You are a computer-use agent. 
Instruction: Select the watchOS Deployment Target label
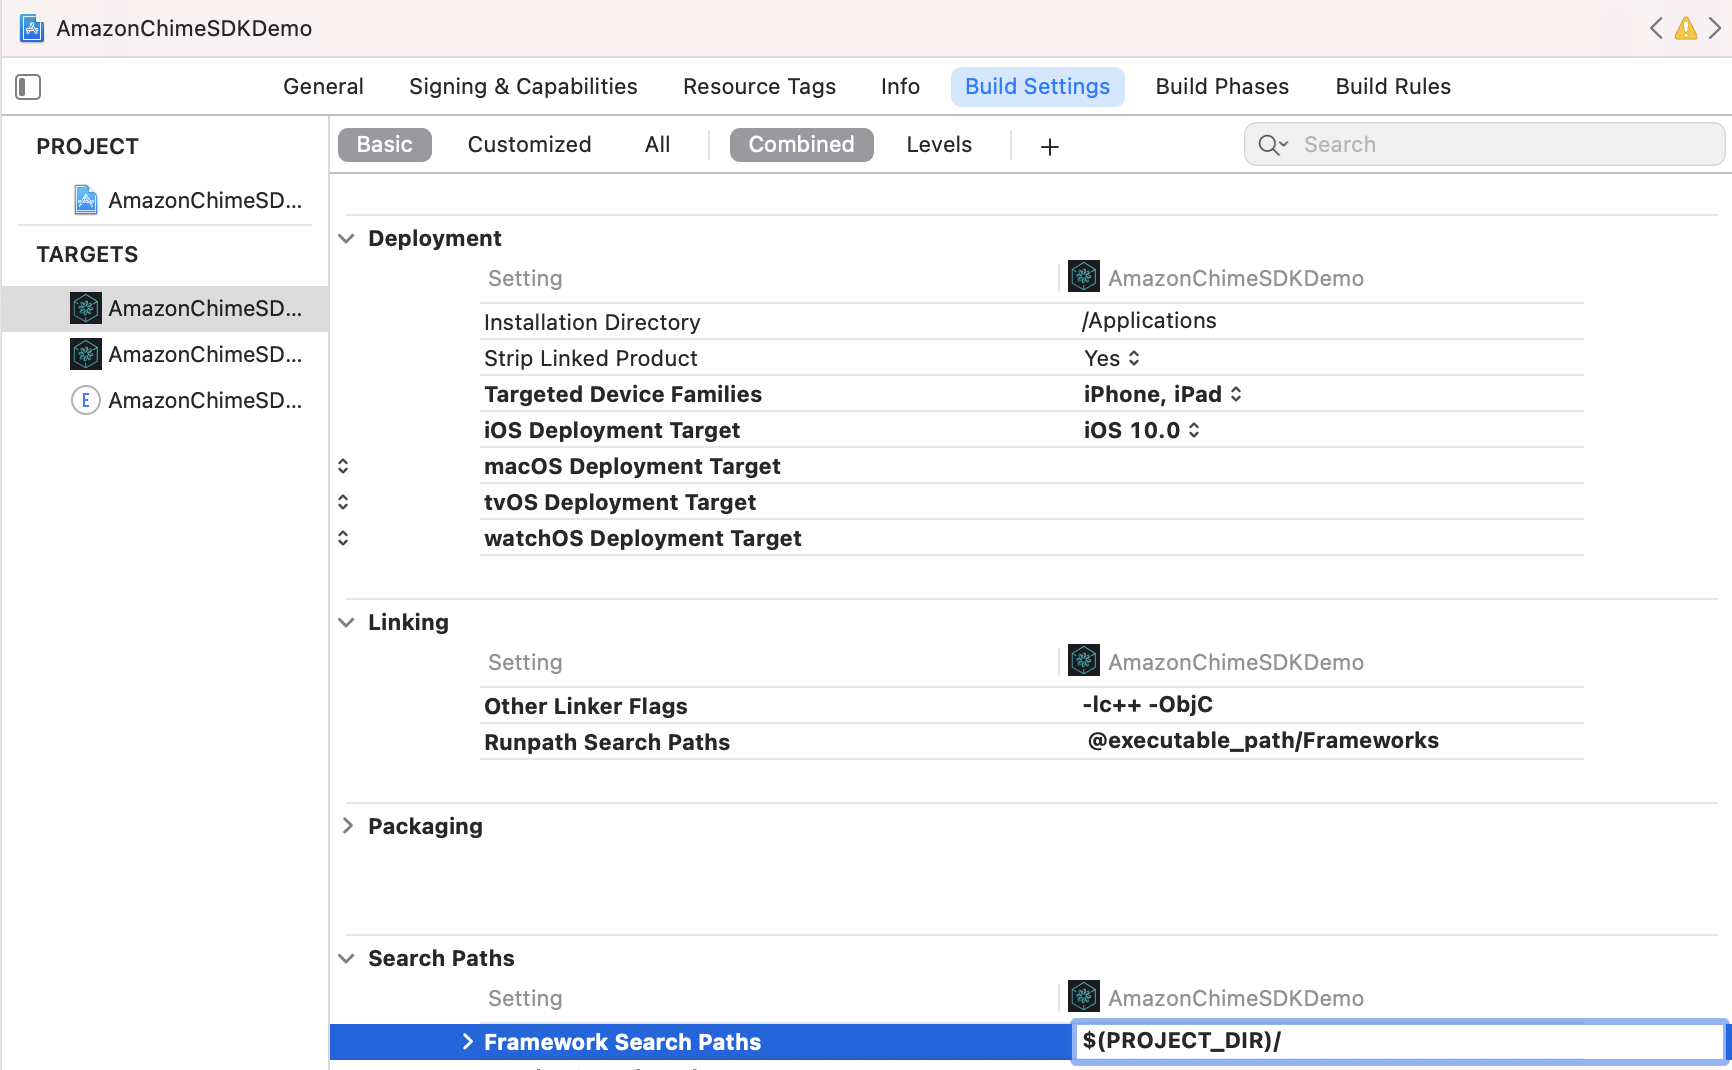pos(643,538)
